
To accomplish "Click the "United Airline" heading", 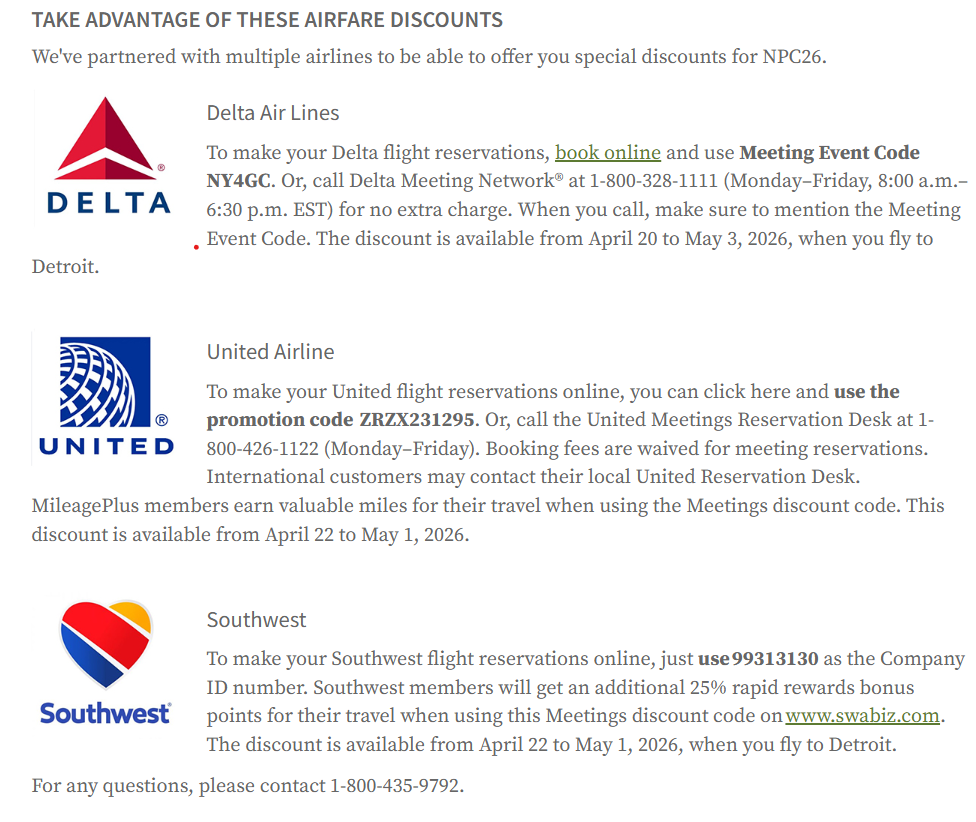I will tap(270, 352).
